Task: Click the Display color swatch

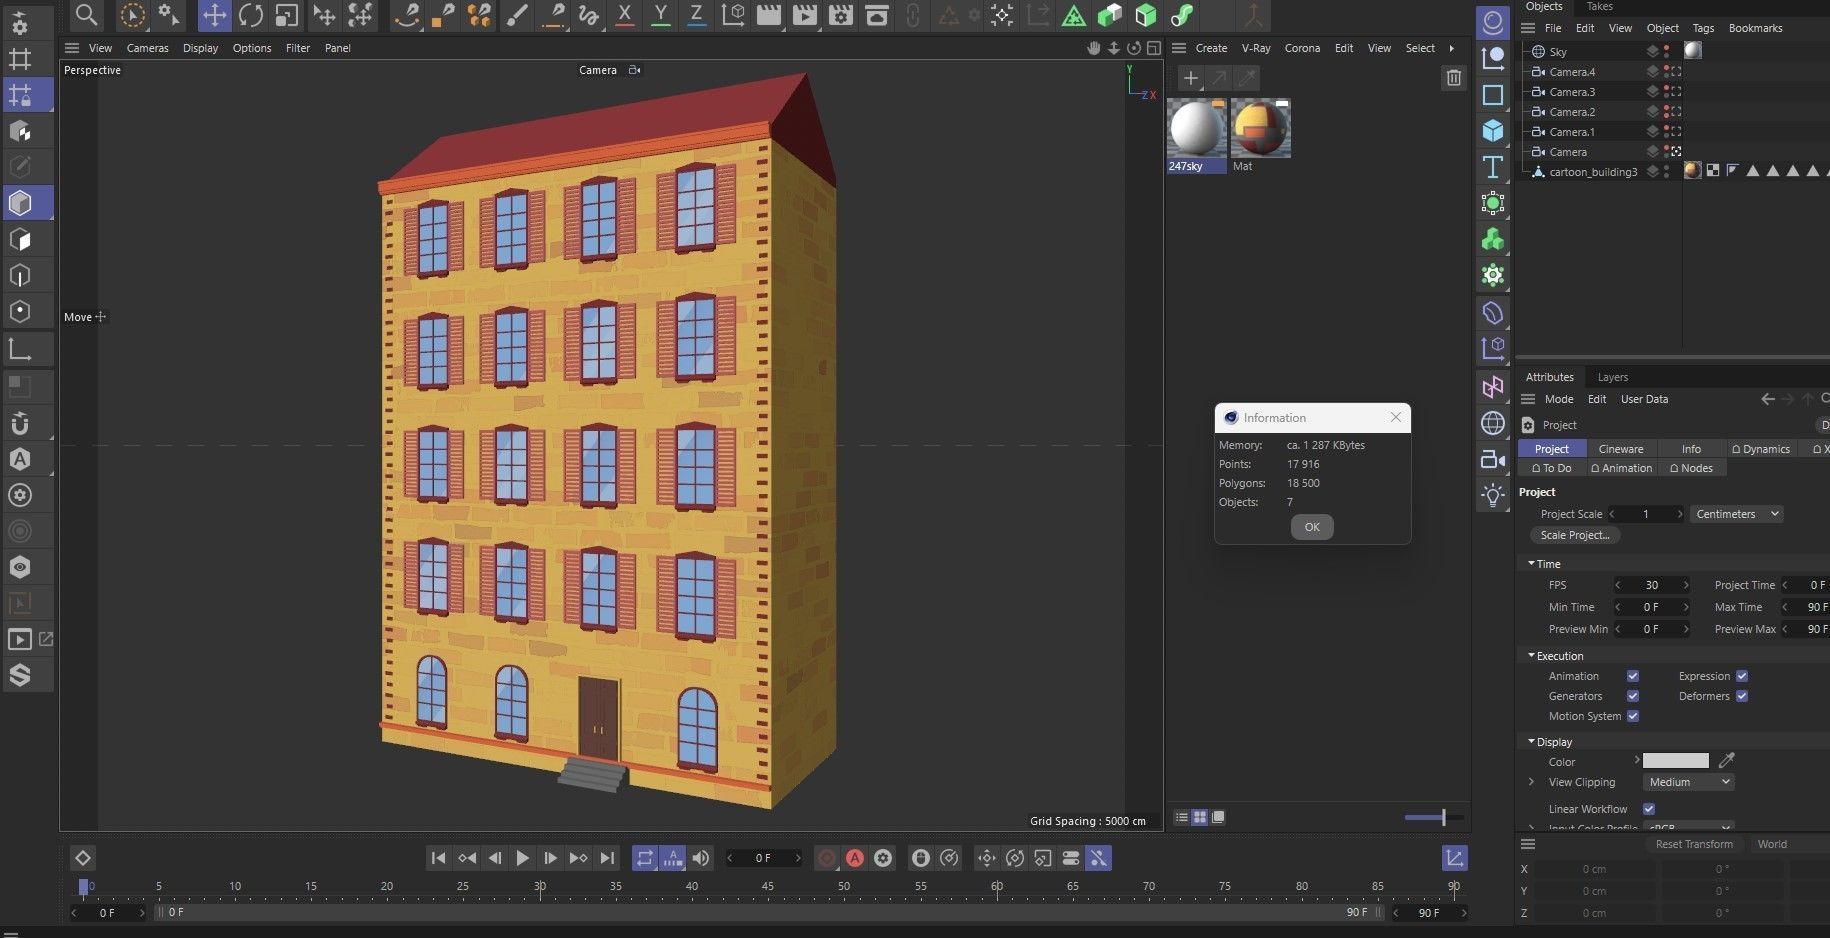Action: (1676, 761)
